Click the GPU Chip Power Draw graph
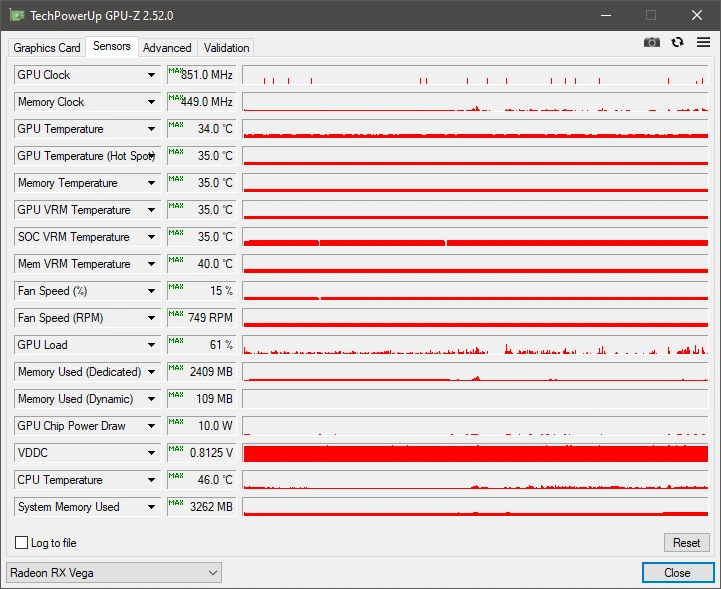Image resolution: width=721 pixels, height=589 pixels. pos(475,426)
